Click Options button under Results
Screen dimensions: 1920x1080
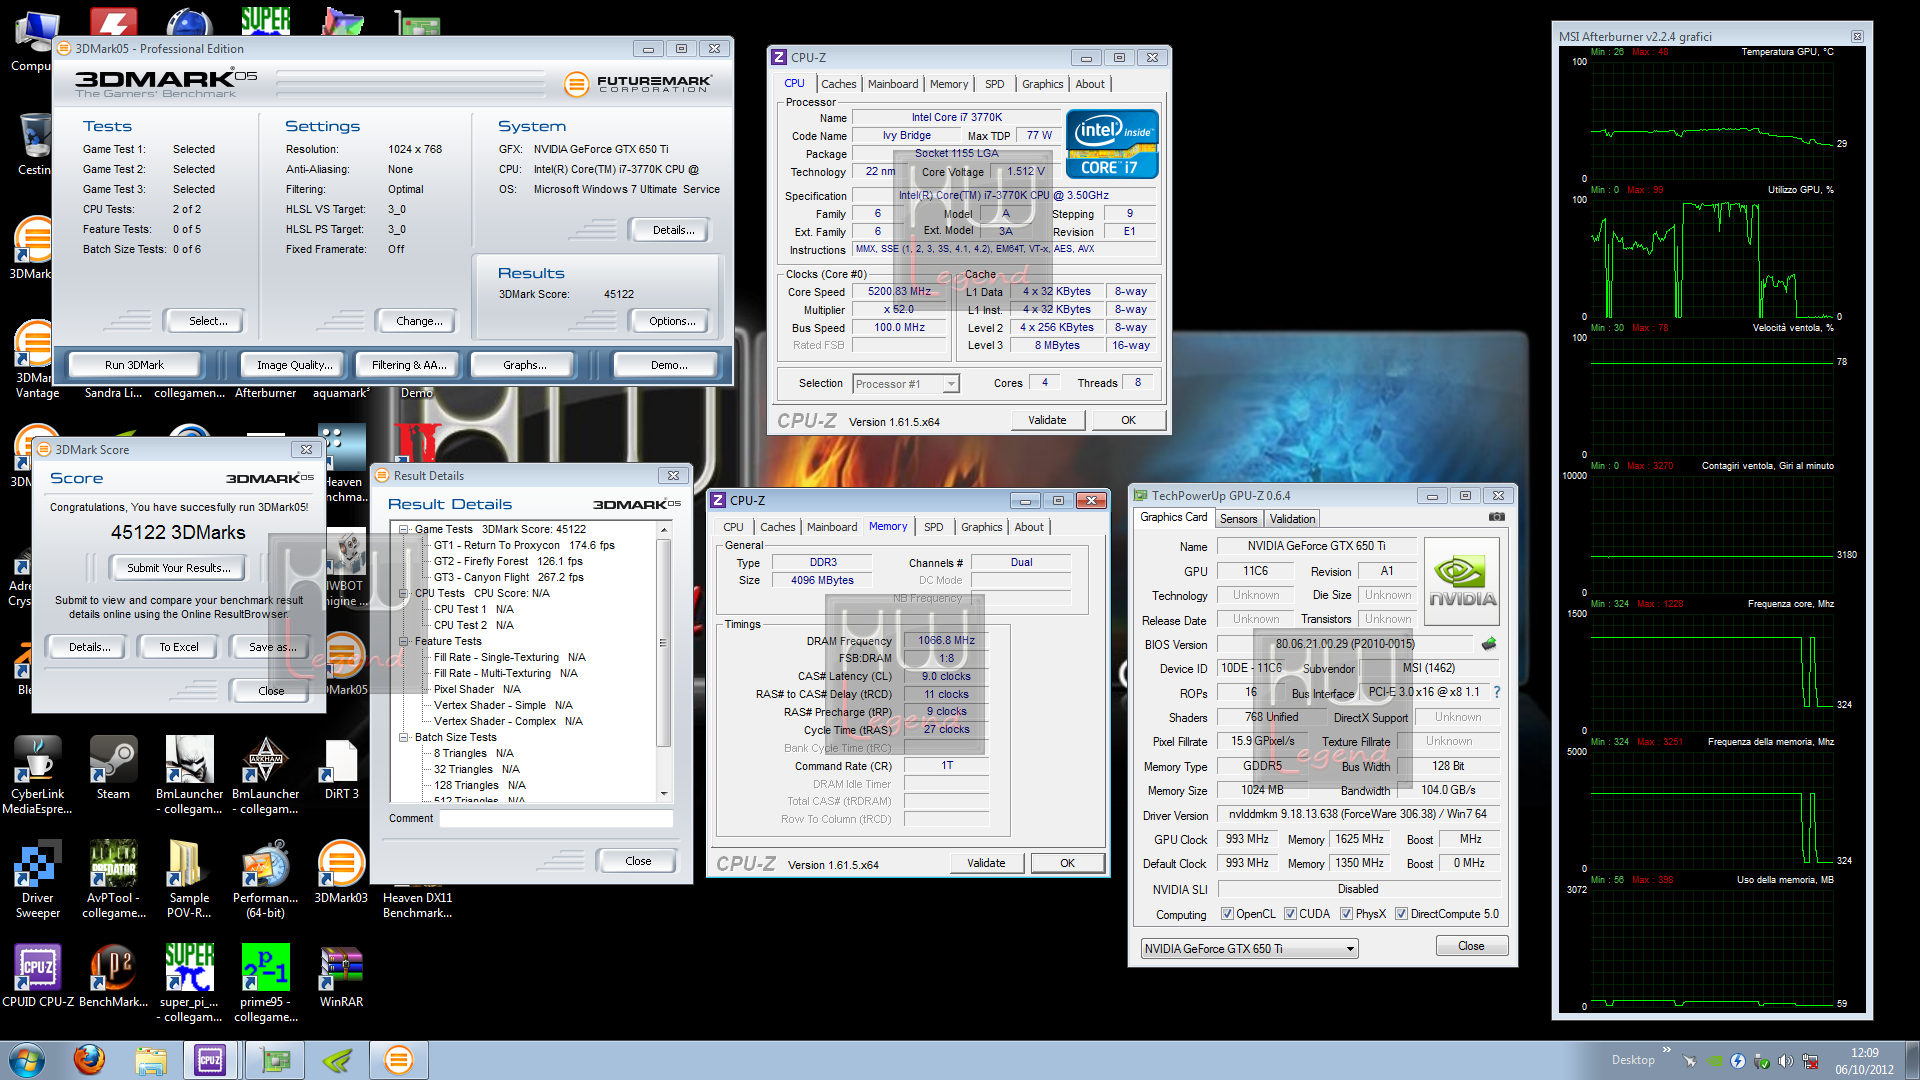672,321
